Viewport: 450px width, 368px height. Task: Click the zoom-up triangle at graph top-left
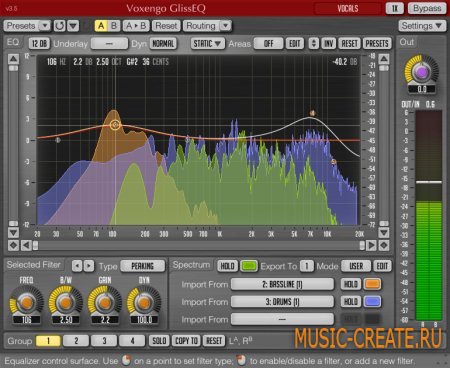click(x=13, y=59)
